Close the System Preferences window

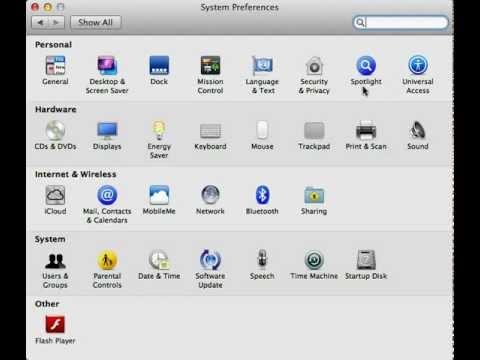click(x=35, y=7)
